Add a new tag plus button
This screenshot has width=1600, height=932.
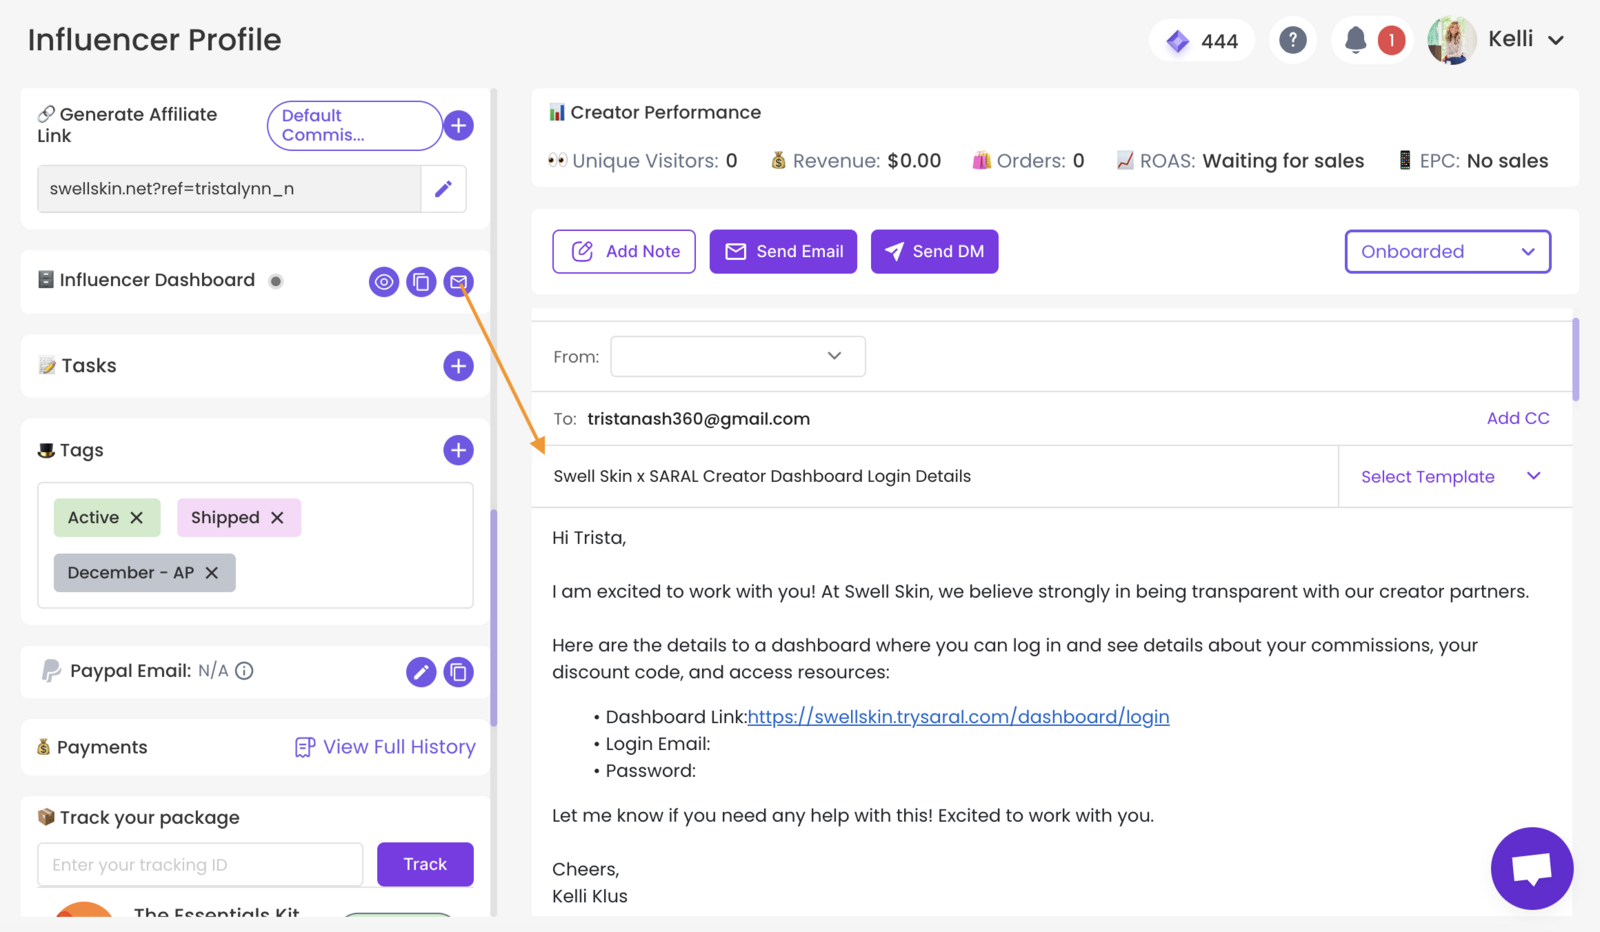[x=458, y=450]
